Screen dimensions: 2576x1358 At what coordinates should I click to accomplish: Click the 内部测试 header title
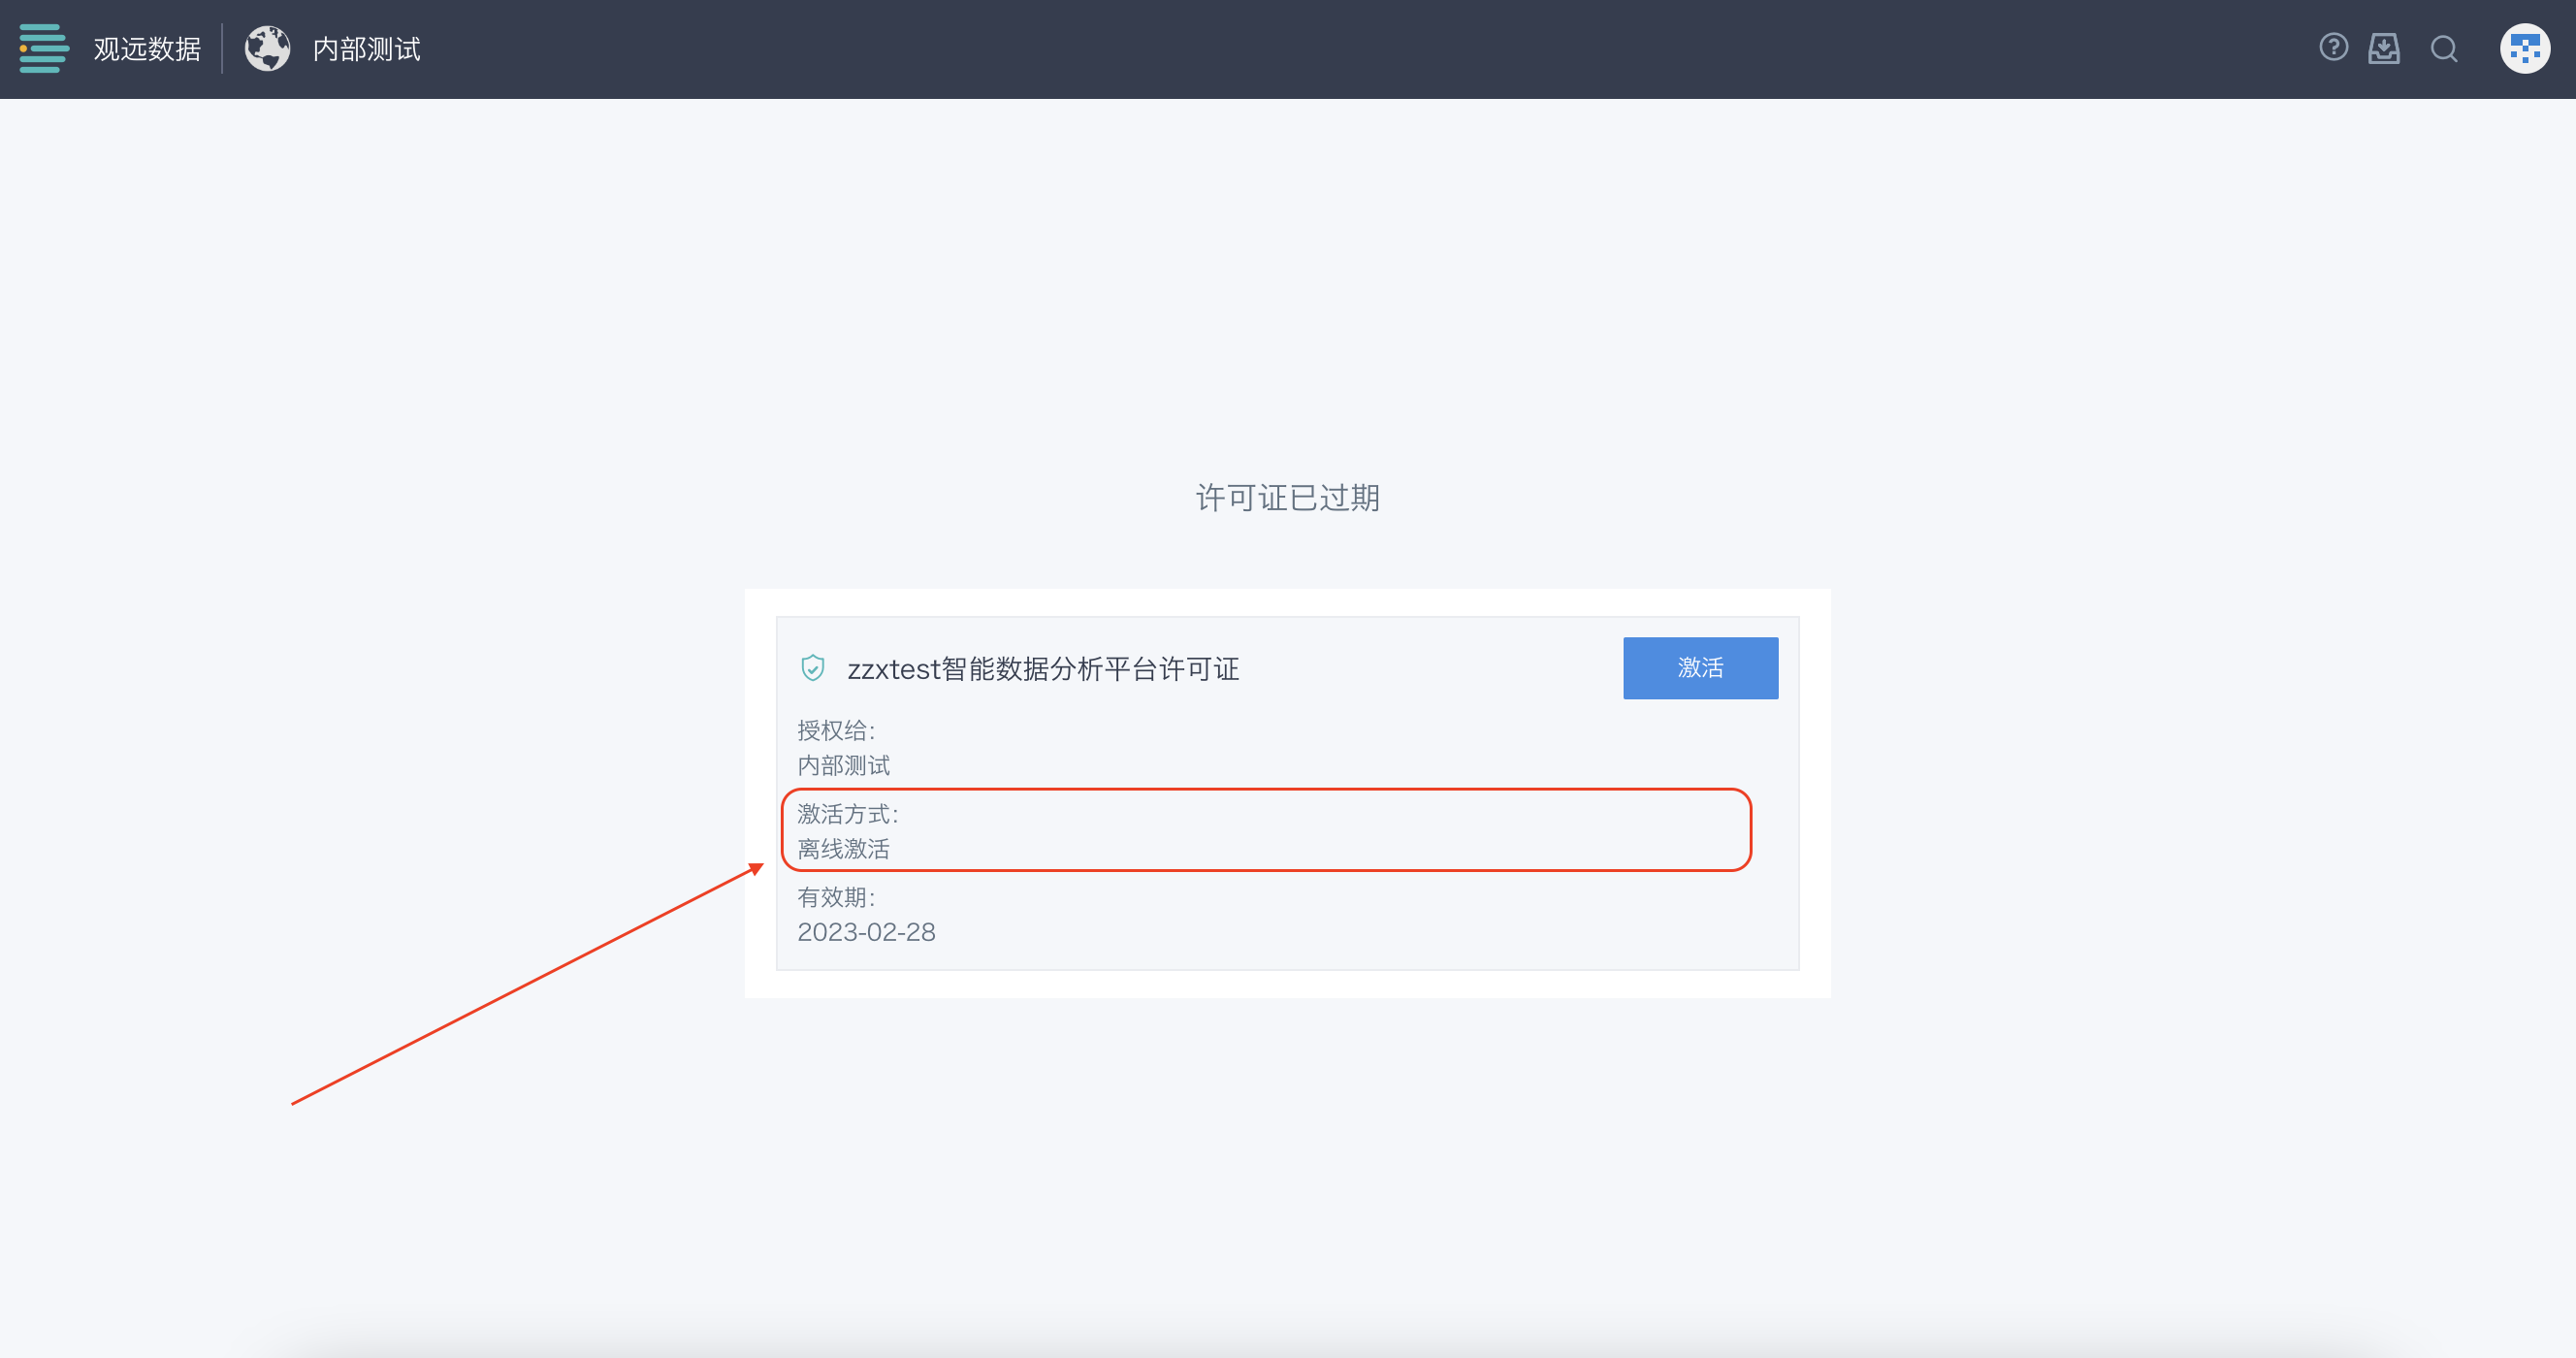tap(367, 49)
